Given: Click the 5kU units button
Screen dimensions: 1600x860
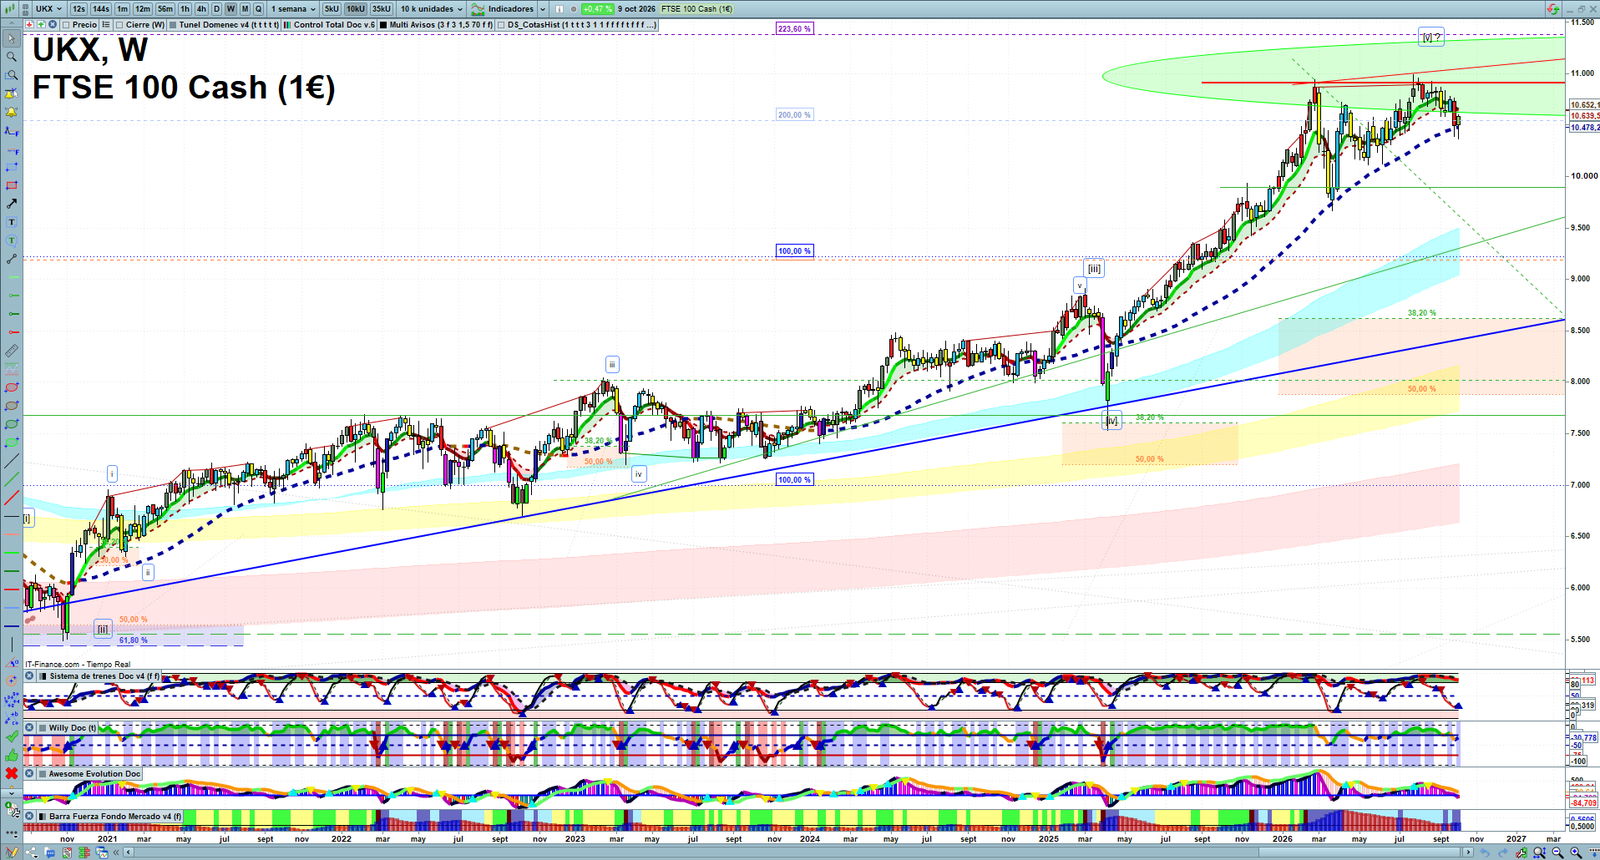Looking at the screenshot, I should tap(331, 9).
